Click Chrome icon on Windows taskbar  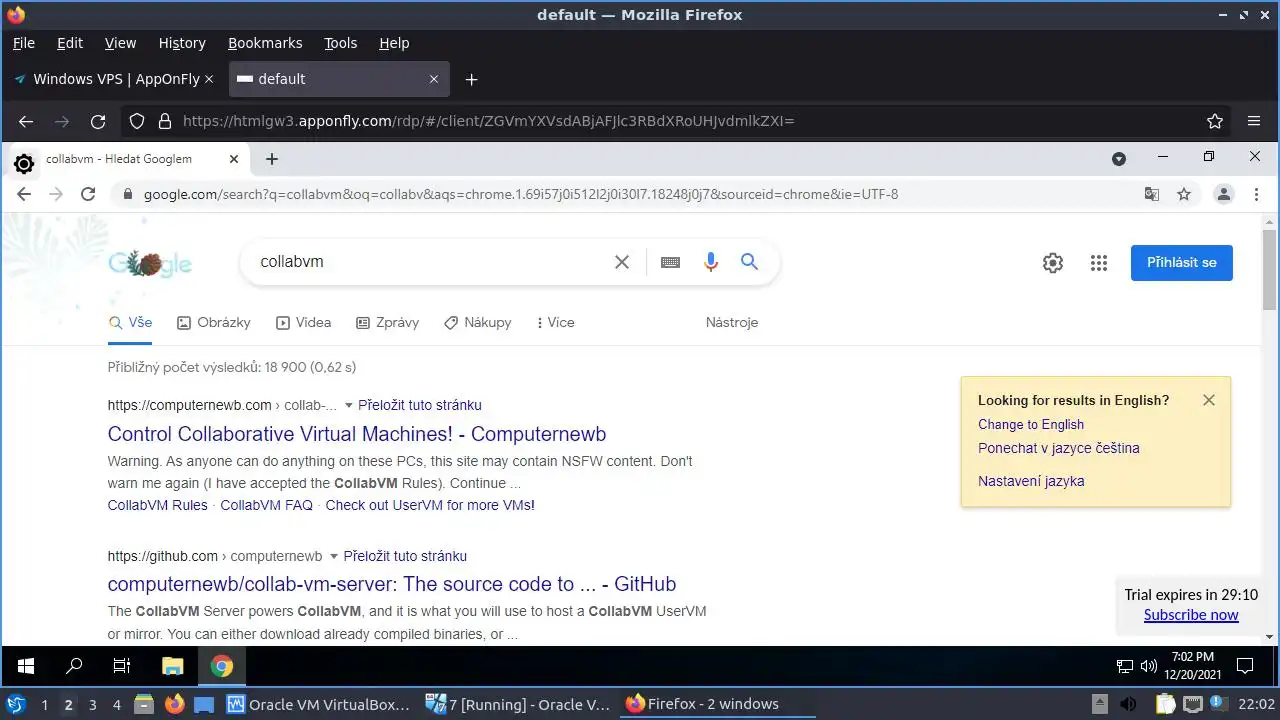tap(222, 666)
